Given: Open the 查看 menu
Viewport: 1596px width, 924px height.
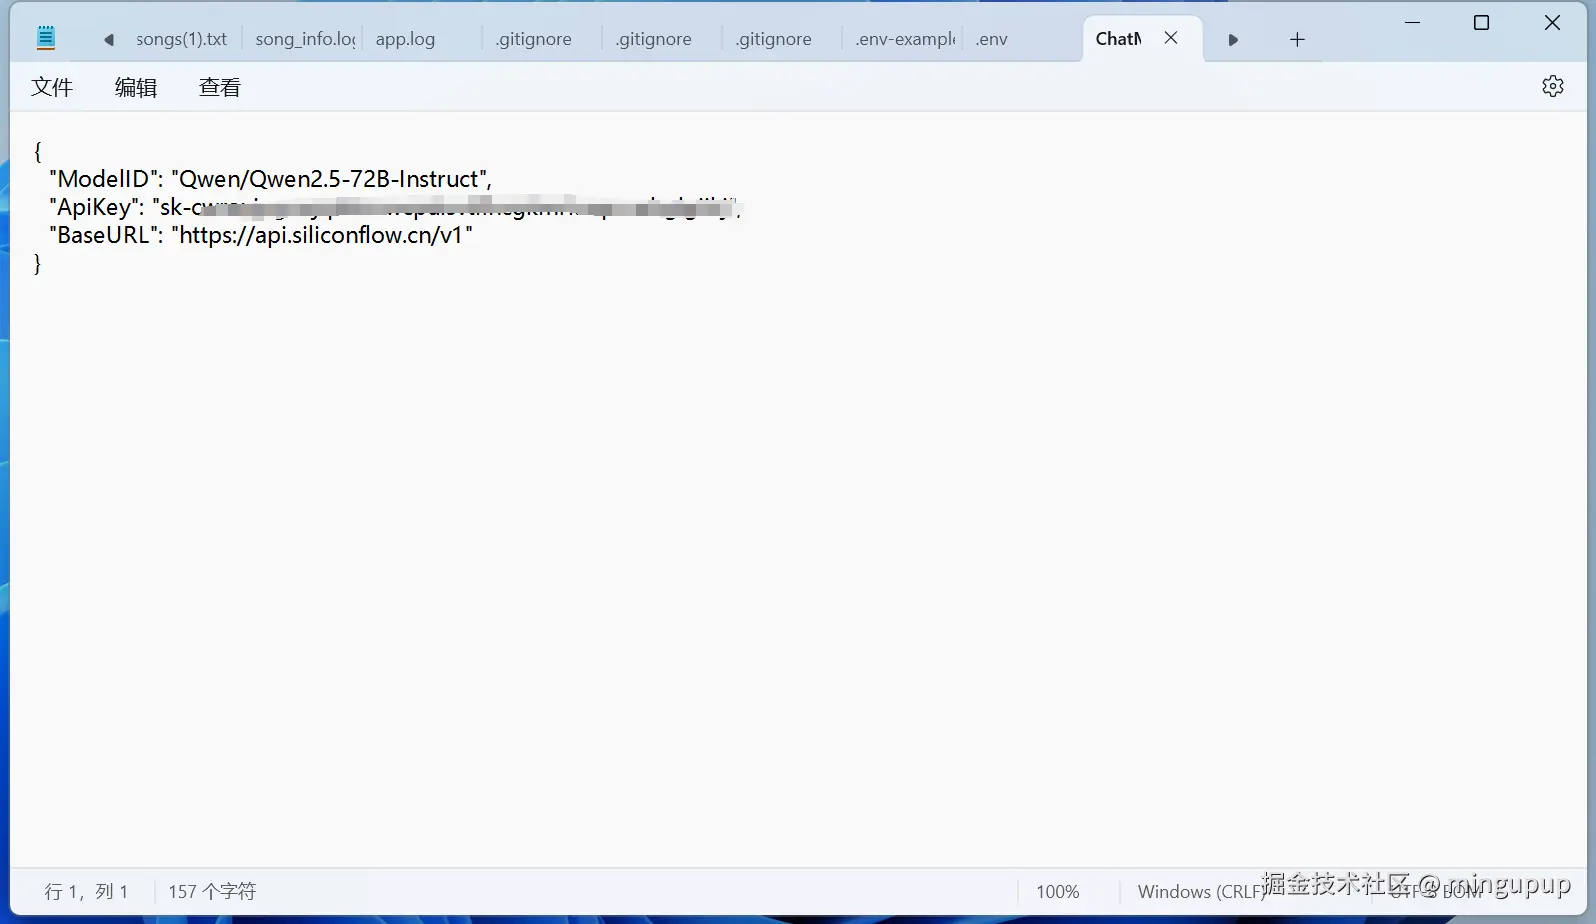Looking at the screenshot, I should (220, 87).
